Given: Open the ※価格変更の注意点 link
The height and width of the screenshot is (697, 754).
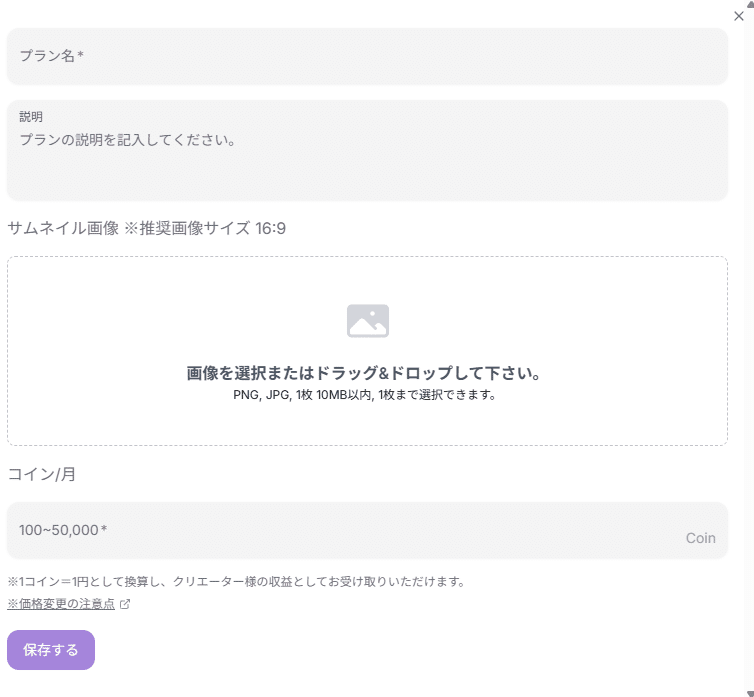Looking at the screenshot, I should (x=61, y=604).
